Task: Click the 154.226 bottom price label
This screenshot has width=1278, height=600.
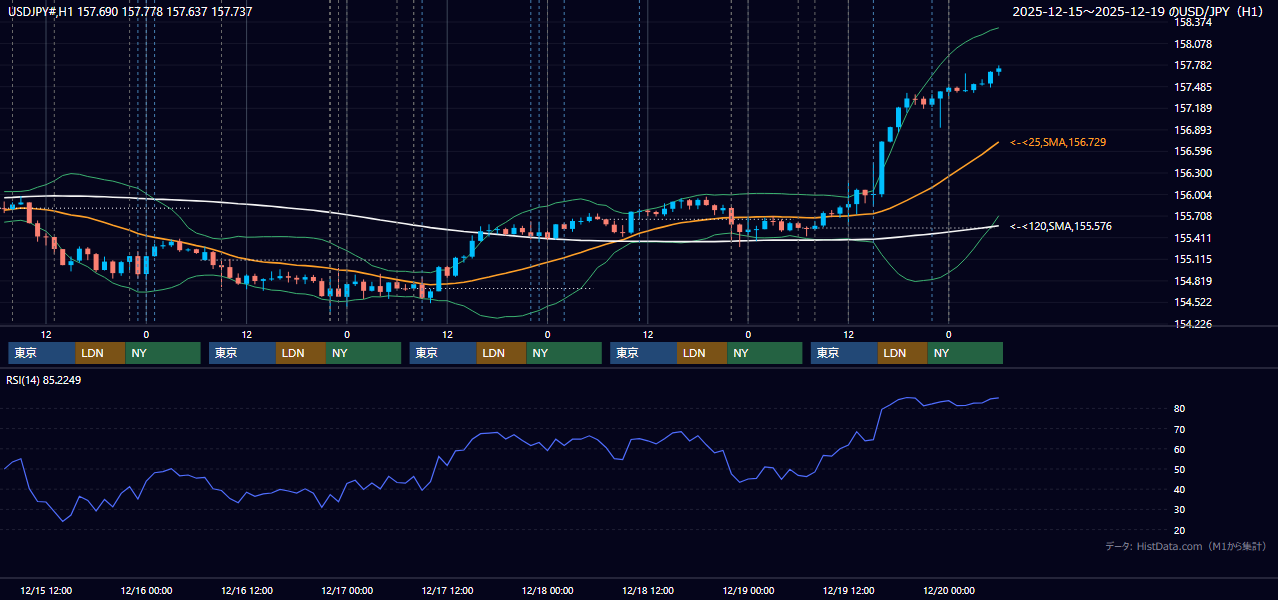Action: point(1193,324)
